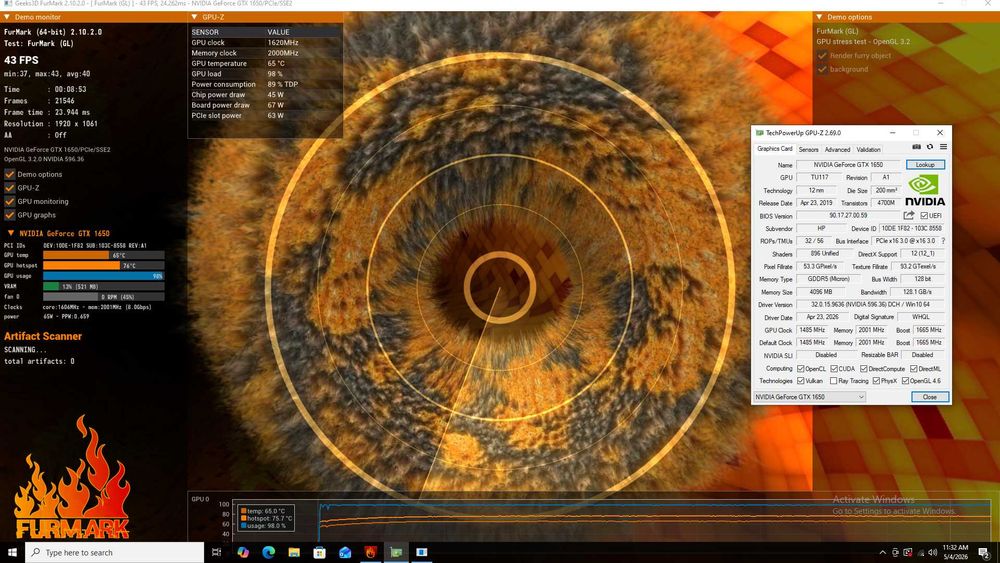The height and width of the screenshot is (563, 1000).
Task: Toggle the Demo options checkbox
Action: pos(10,174)
